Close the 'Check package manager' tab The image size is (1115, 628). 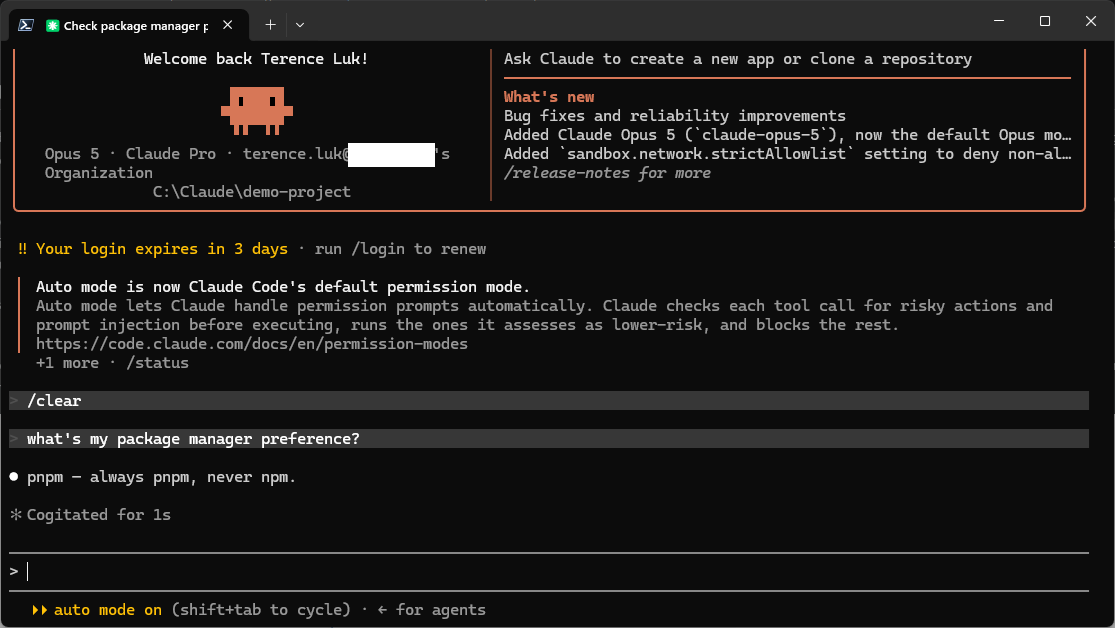[x=228, y=25]
